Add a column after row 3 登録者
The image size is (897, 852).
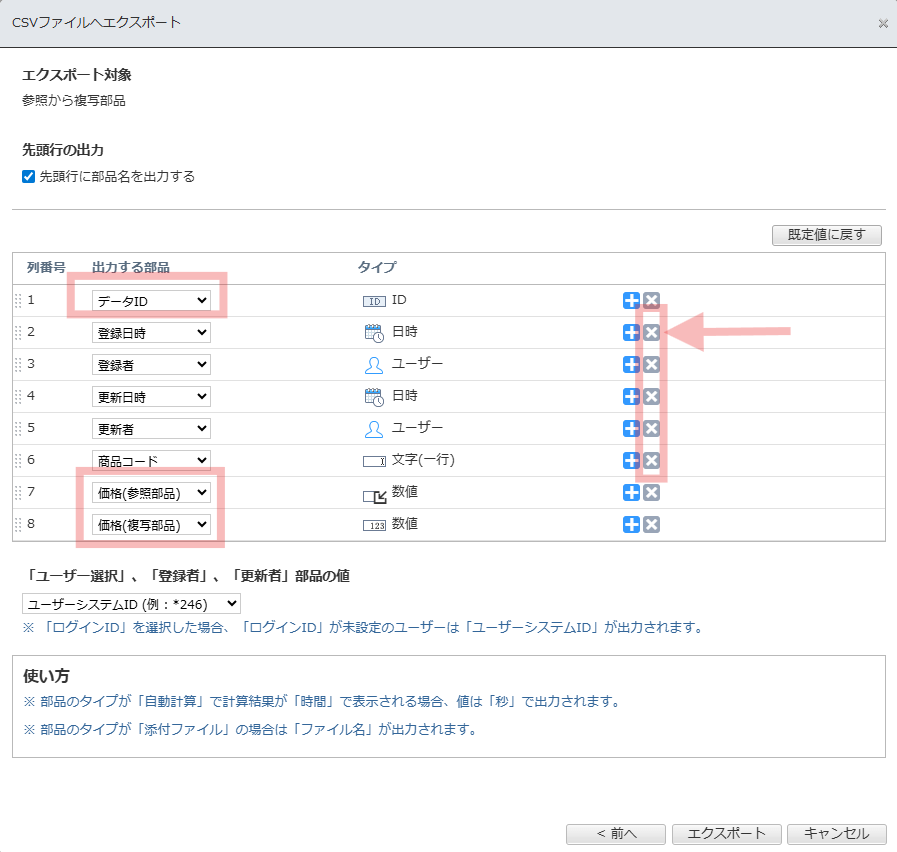click(631, 364)
